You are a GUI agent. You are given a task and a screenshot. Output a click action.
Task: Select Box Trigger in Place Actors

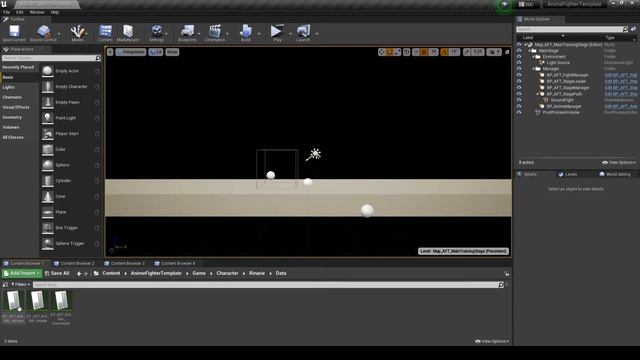pos(71,228)
